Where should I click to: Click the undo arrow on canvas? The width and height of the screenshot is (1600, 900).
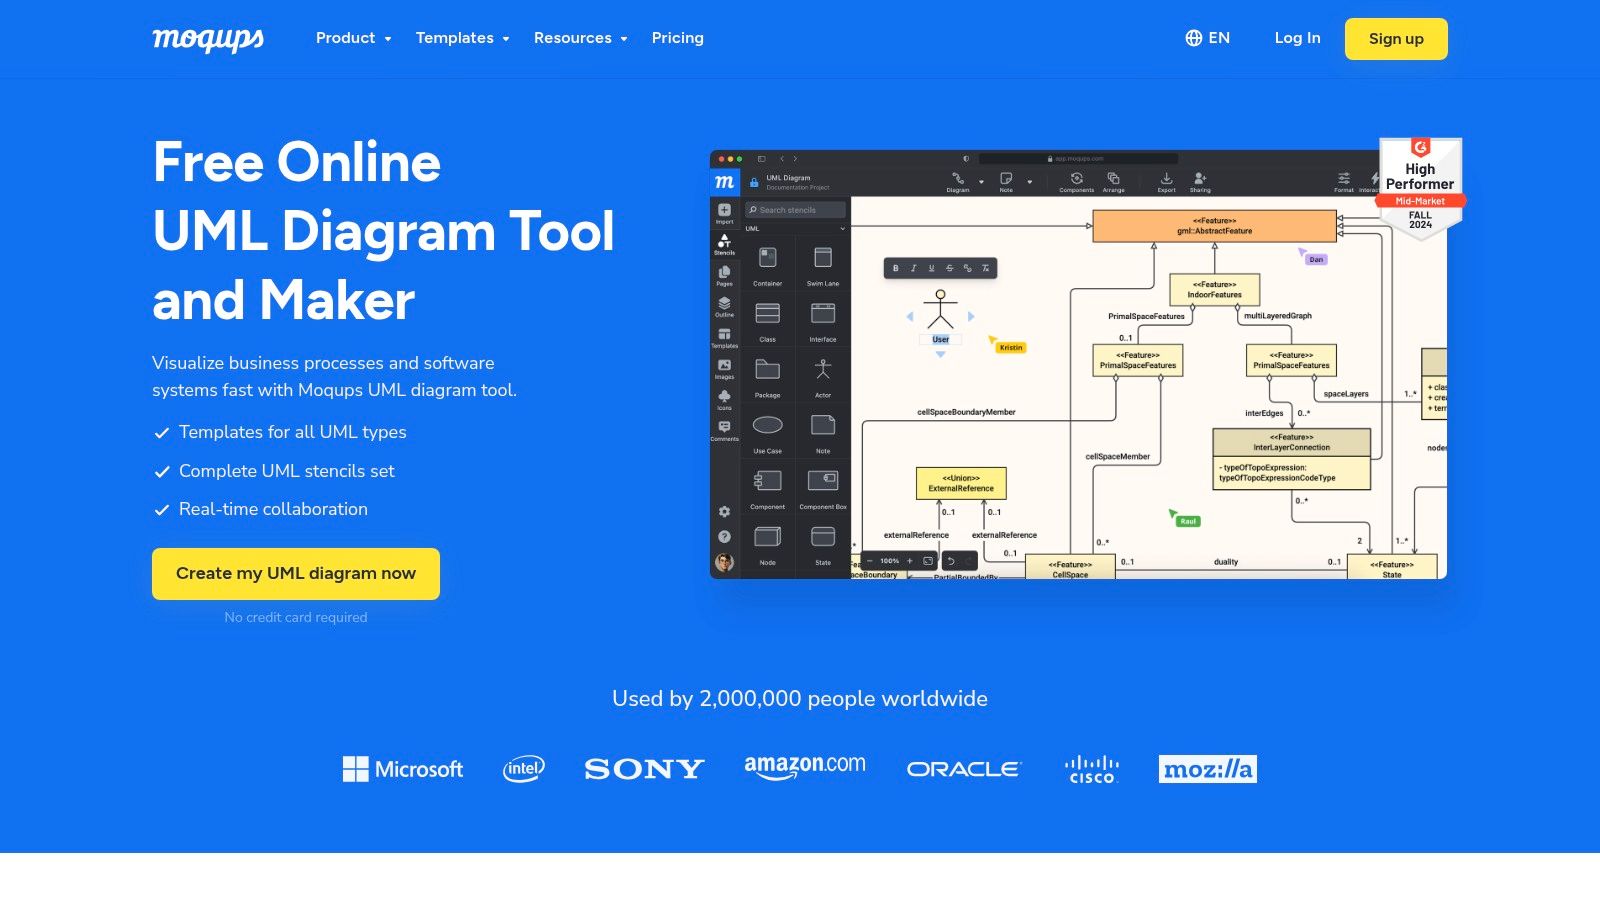click(x=951, y=561)
